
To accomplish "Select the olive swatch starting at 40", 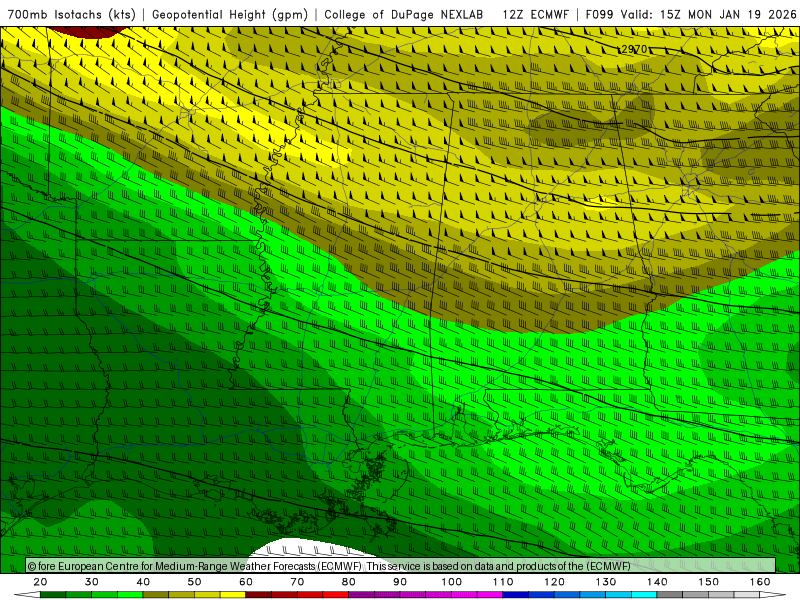I will (156, 594).
